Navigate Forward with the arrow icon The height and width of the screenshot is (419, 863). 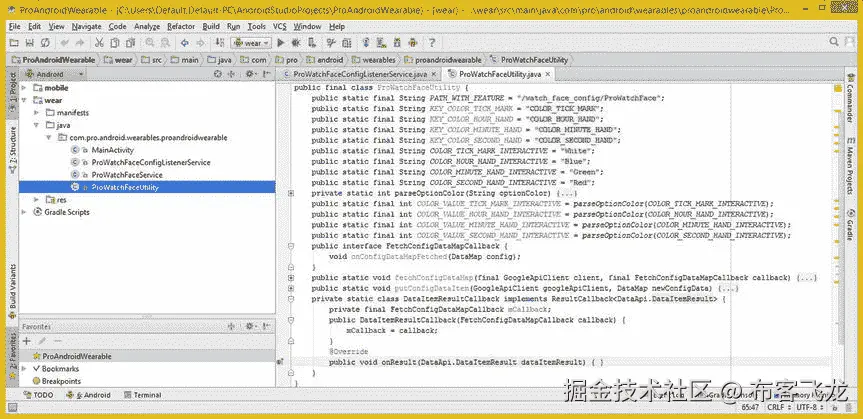[x=200, y=42]
